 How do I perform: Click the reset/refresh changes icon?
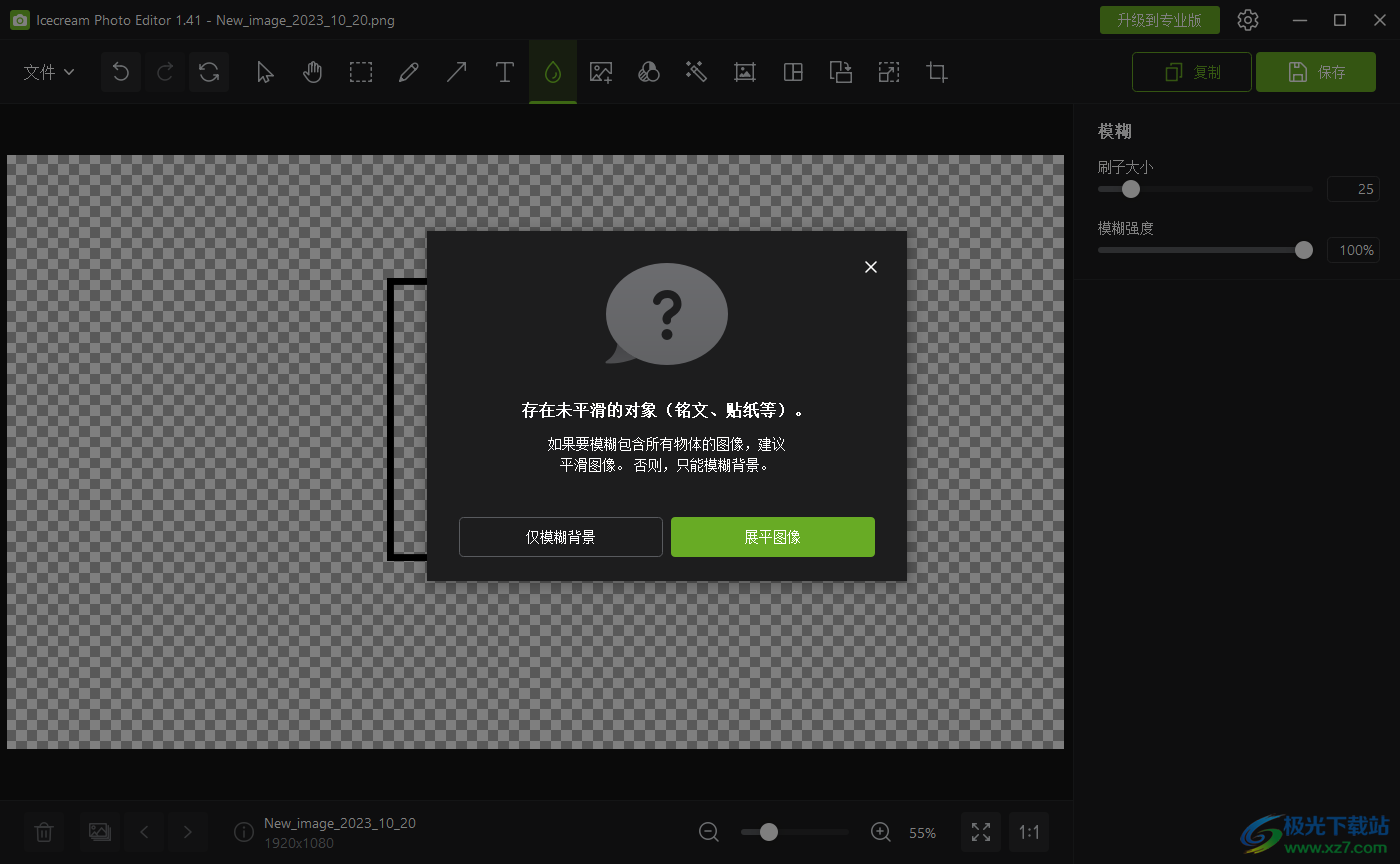coord(209,72)
